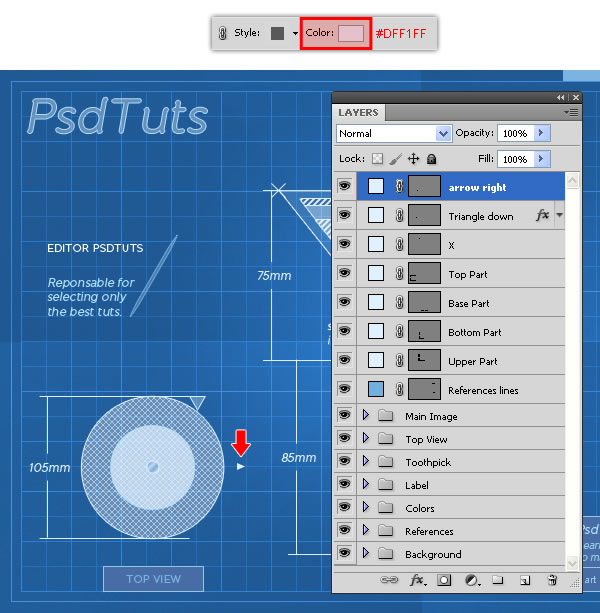Click folder icon of Background group

386,554
